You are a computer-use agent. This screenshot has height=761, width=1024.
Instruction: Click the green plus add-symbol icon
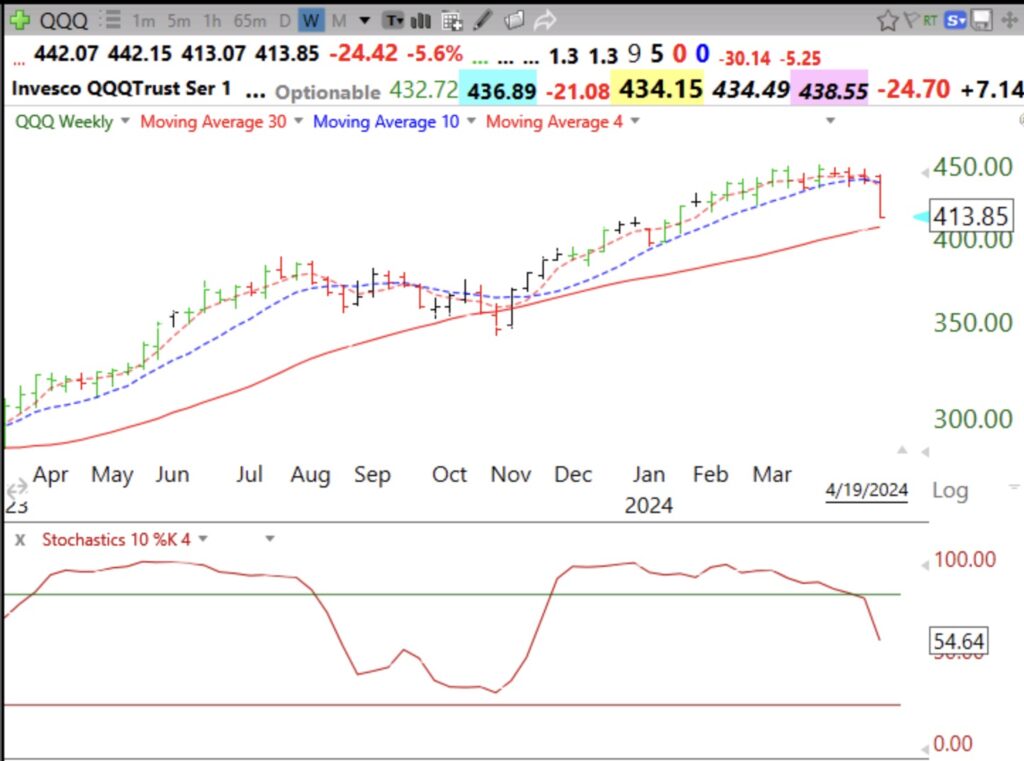pyautogui.click(x=18, y=20)
